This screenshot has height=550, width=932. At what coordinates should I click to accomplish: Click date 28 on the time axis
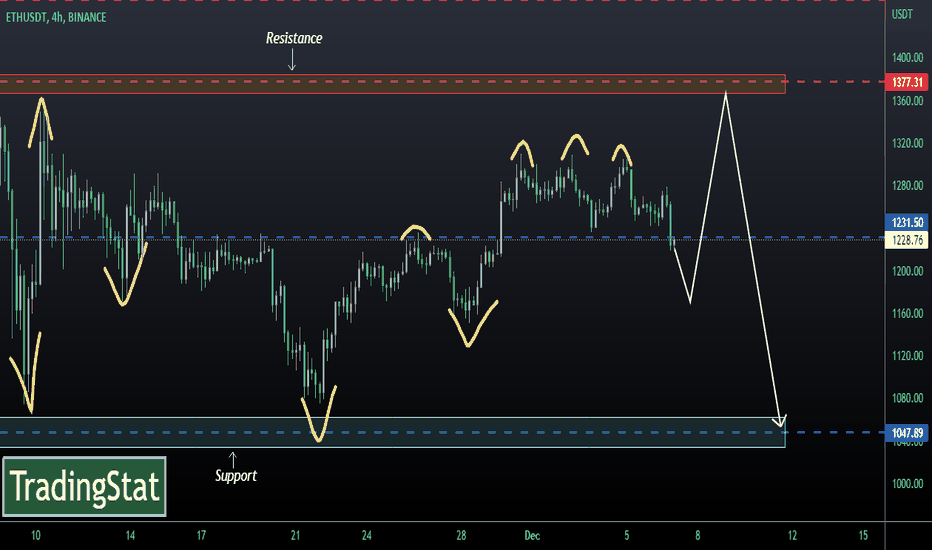tap(461, 536)
